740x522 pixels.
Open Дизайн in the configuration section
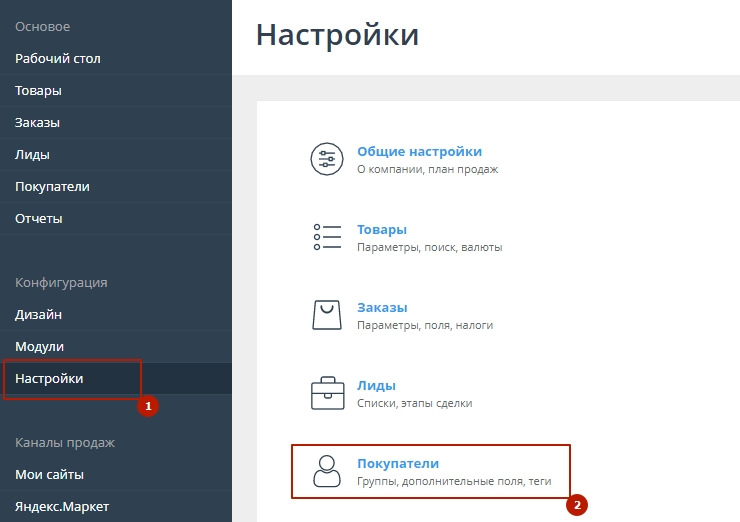[x=38, y=315]
